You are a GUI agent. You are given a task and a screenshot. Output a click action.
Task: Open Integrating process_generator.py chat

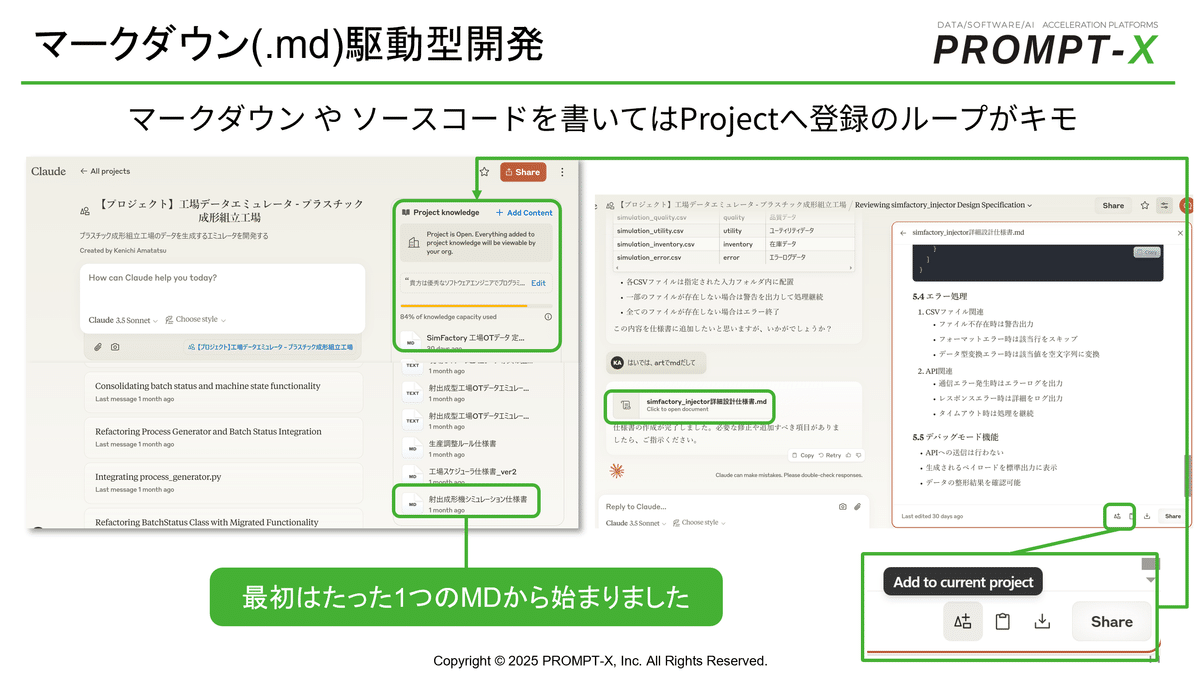click(222, 482)
